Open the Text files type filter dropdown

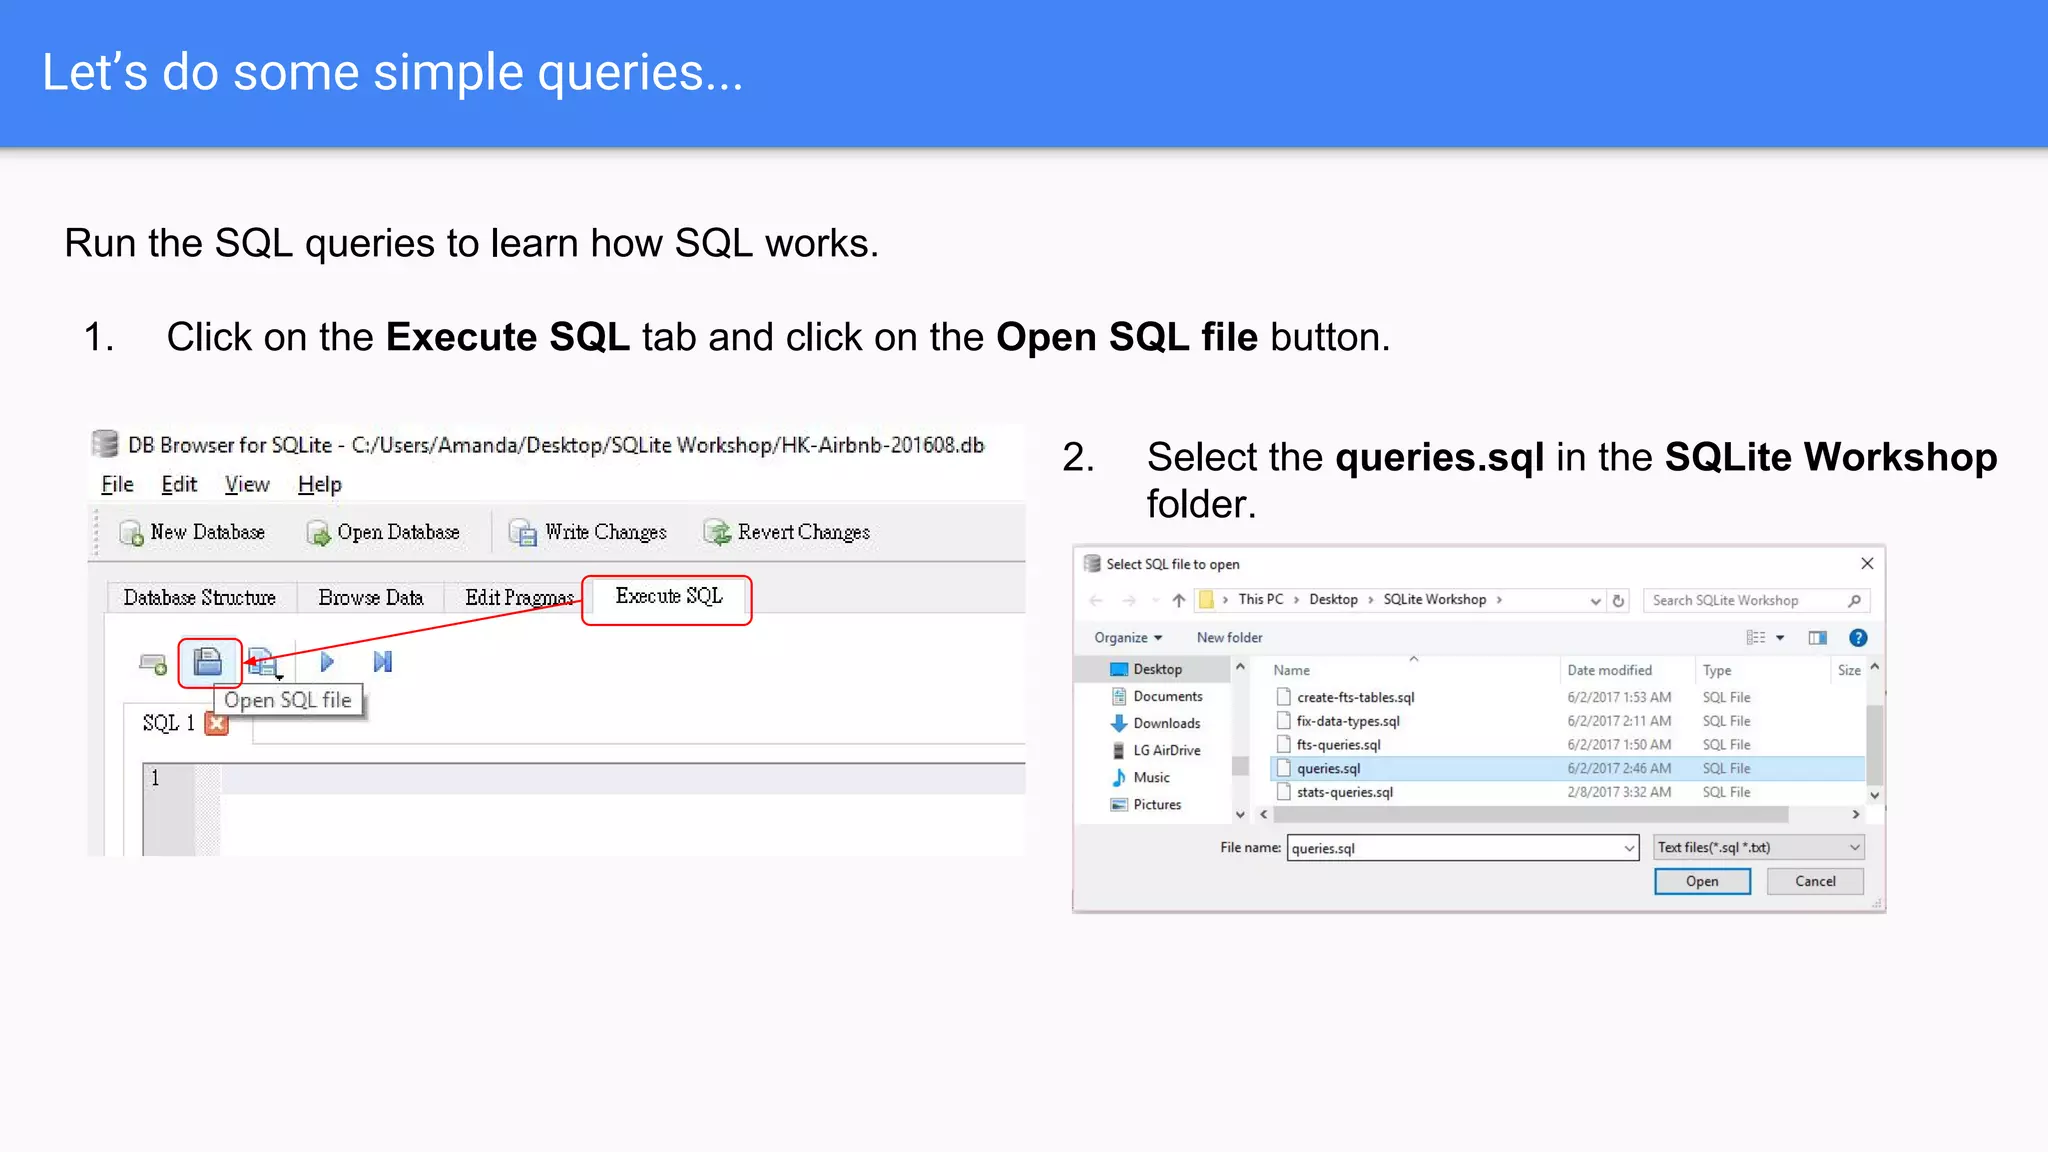coord(1758,847)
